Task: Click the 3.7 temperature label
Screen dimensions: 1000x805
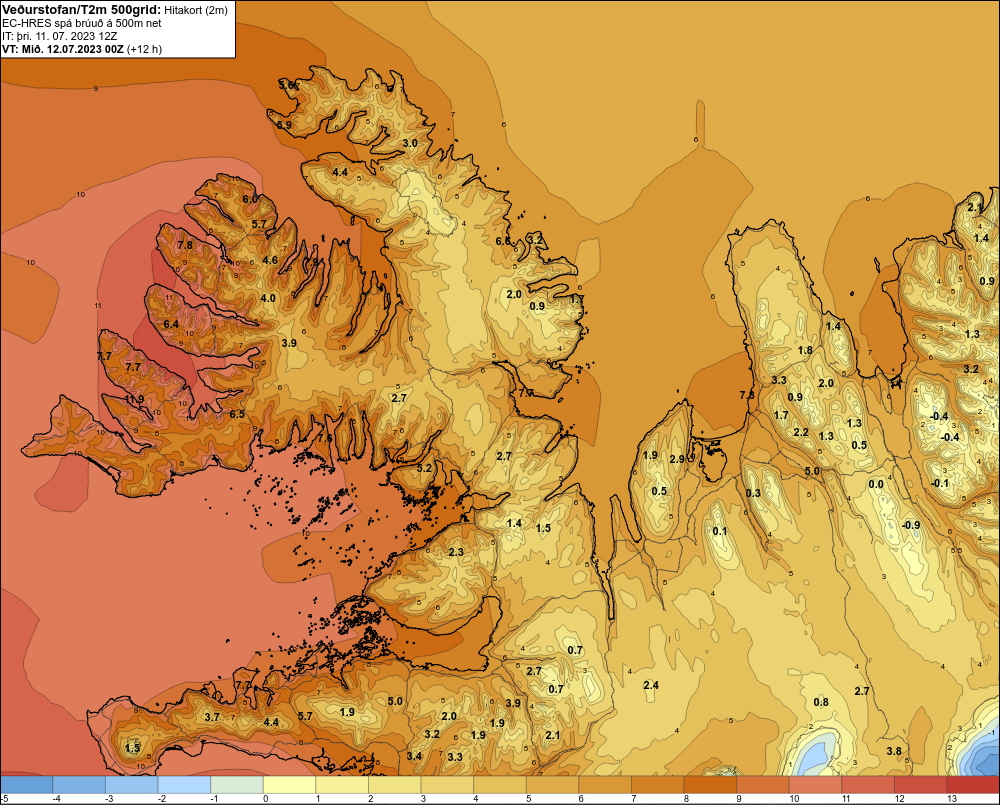Action: tap(212, 717)
